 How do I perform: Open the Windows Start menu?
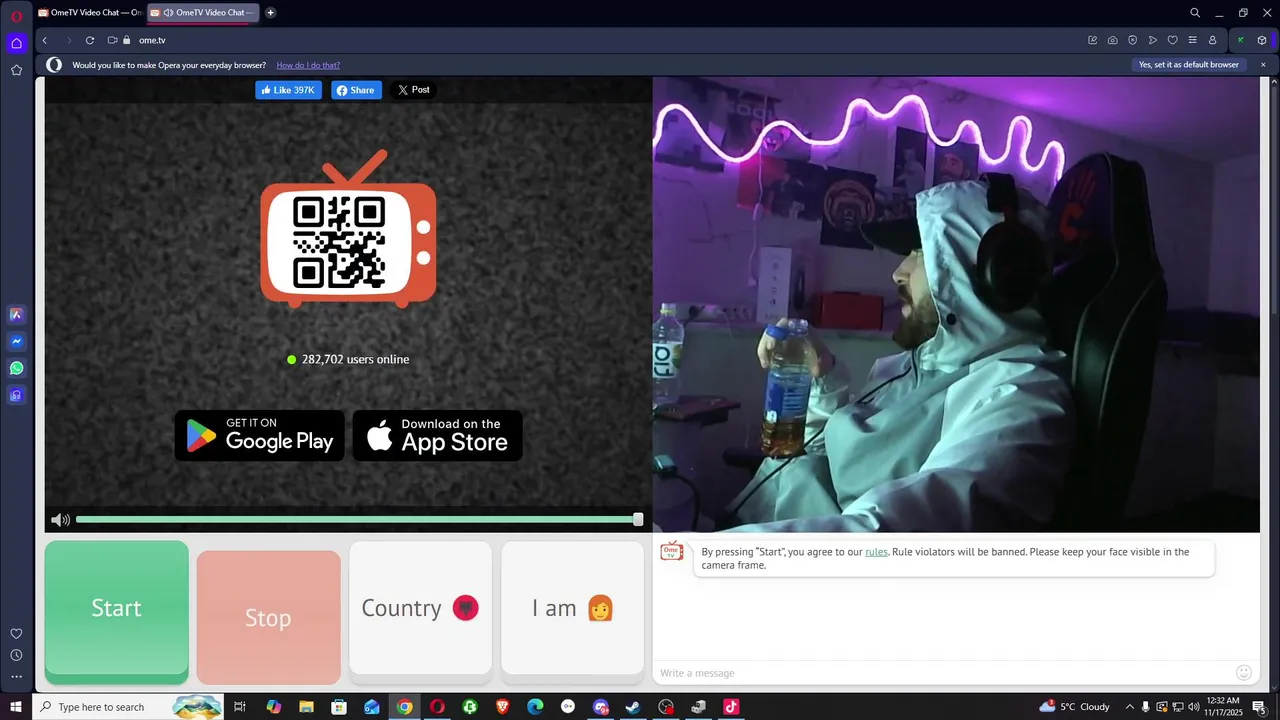[16, 707]
